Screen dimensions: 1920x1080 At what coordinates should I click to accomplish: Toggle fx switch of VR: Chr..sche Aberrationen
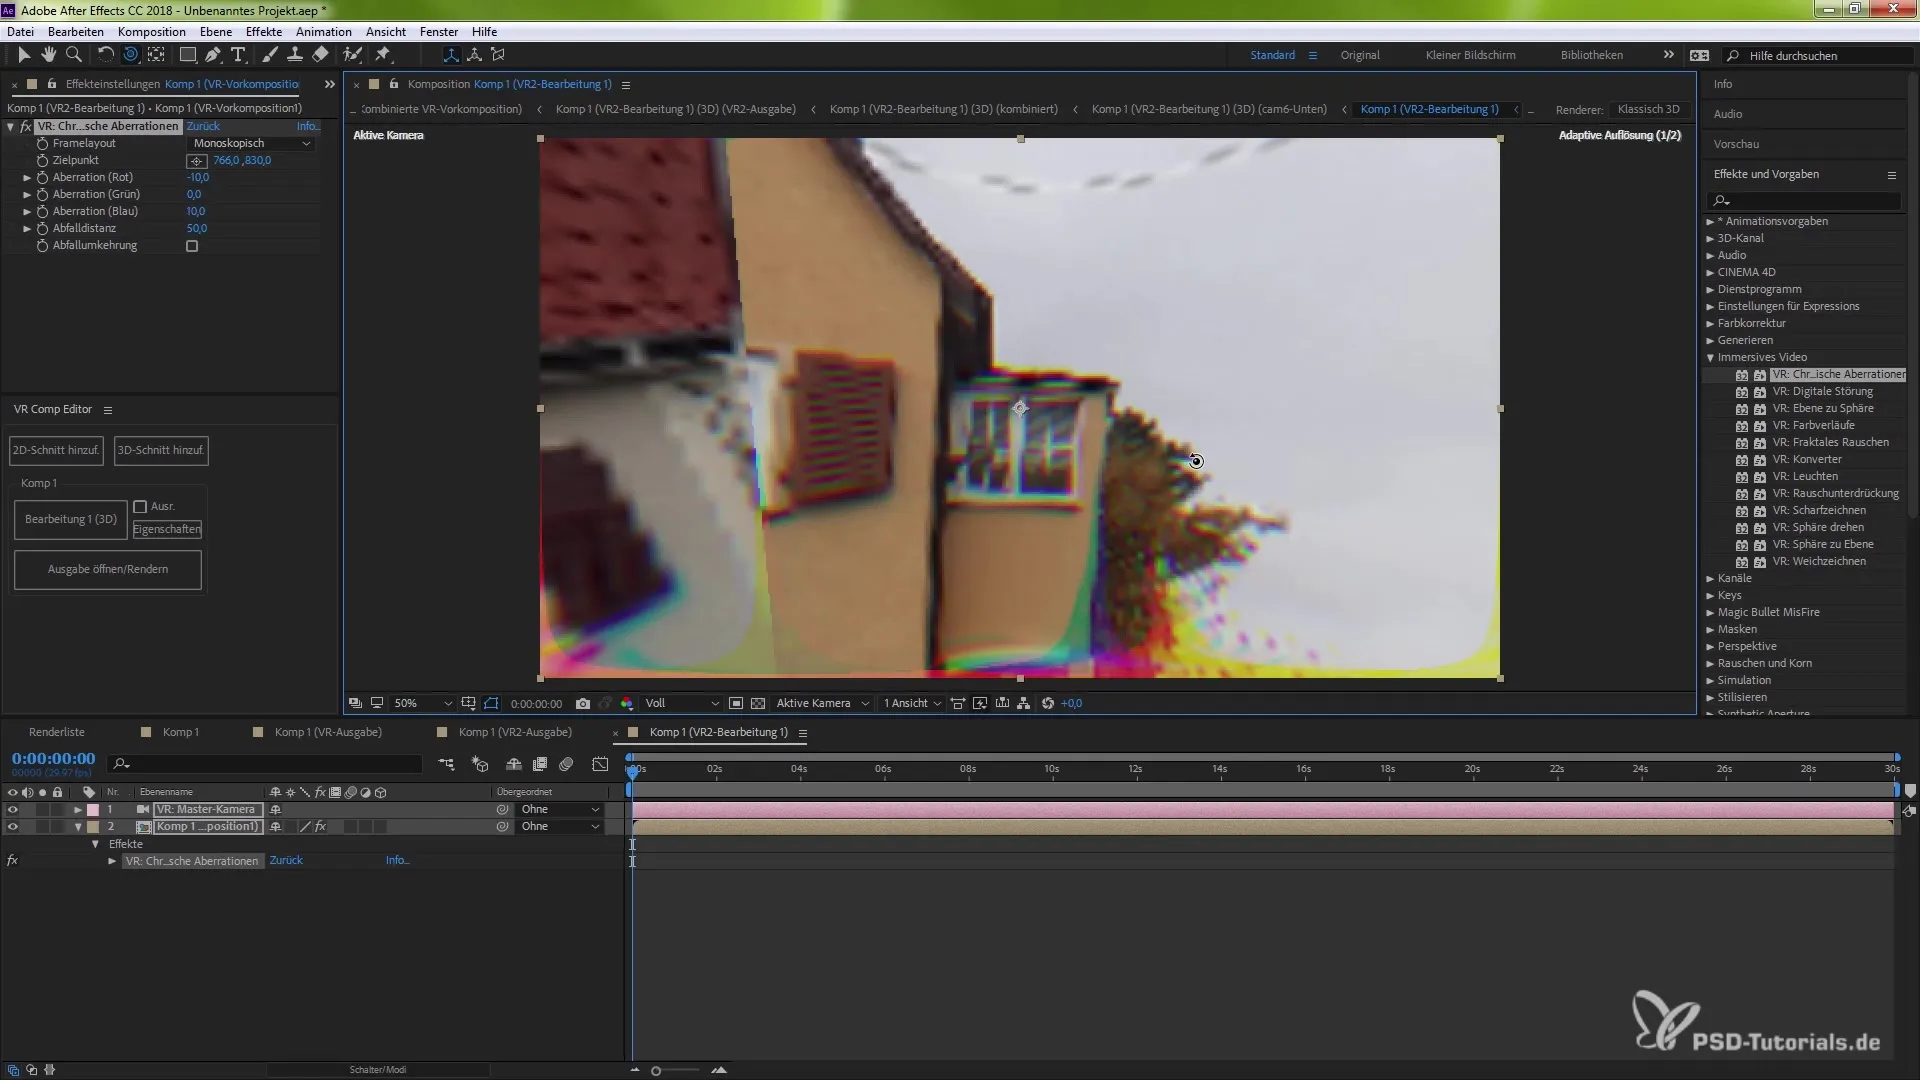(26, 127)
